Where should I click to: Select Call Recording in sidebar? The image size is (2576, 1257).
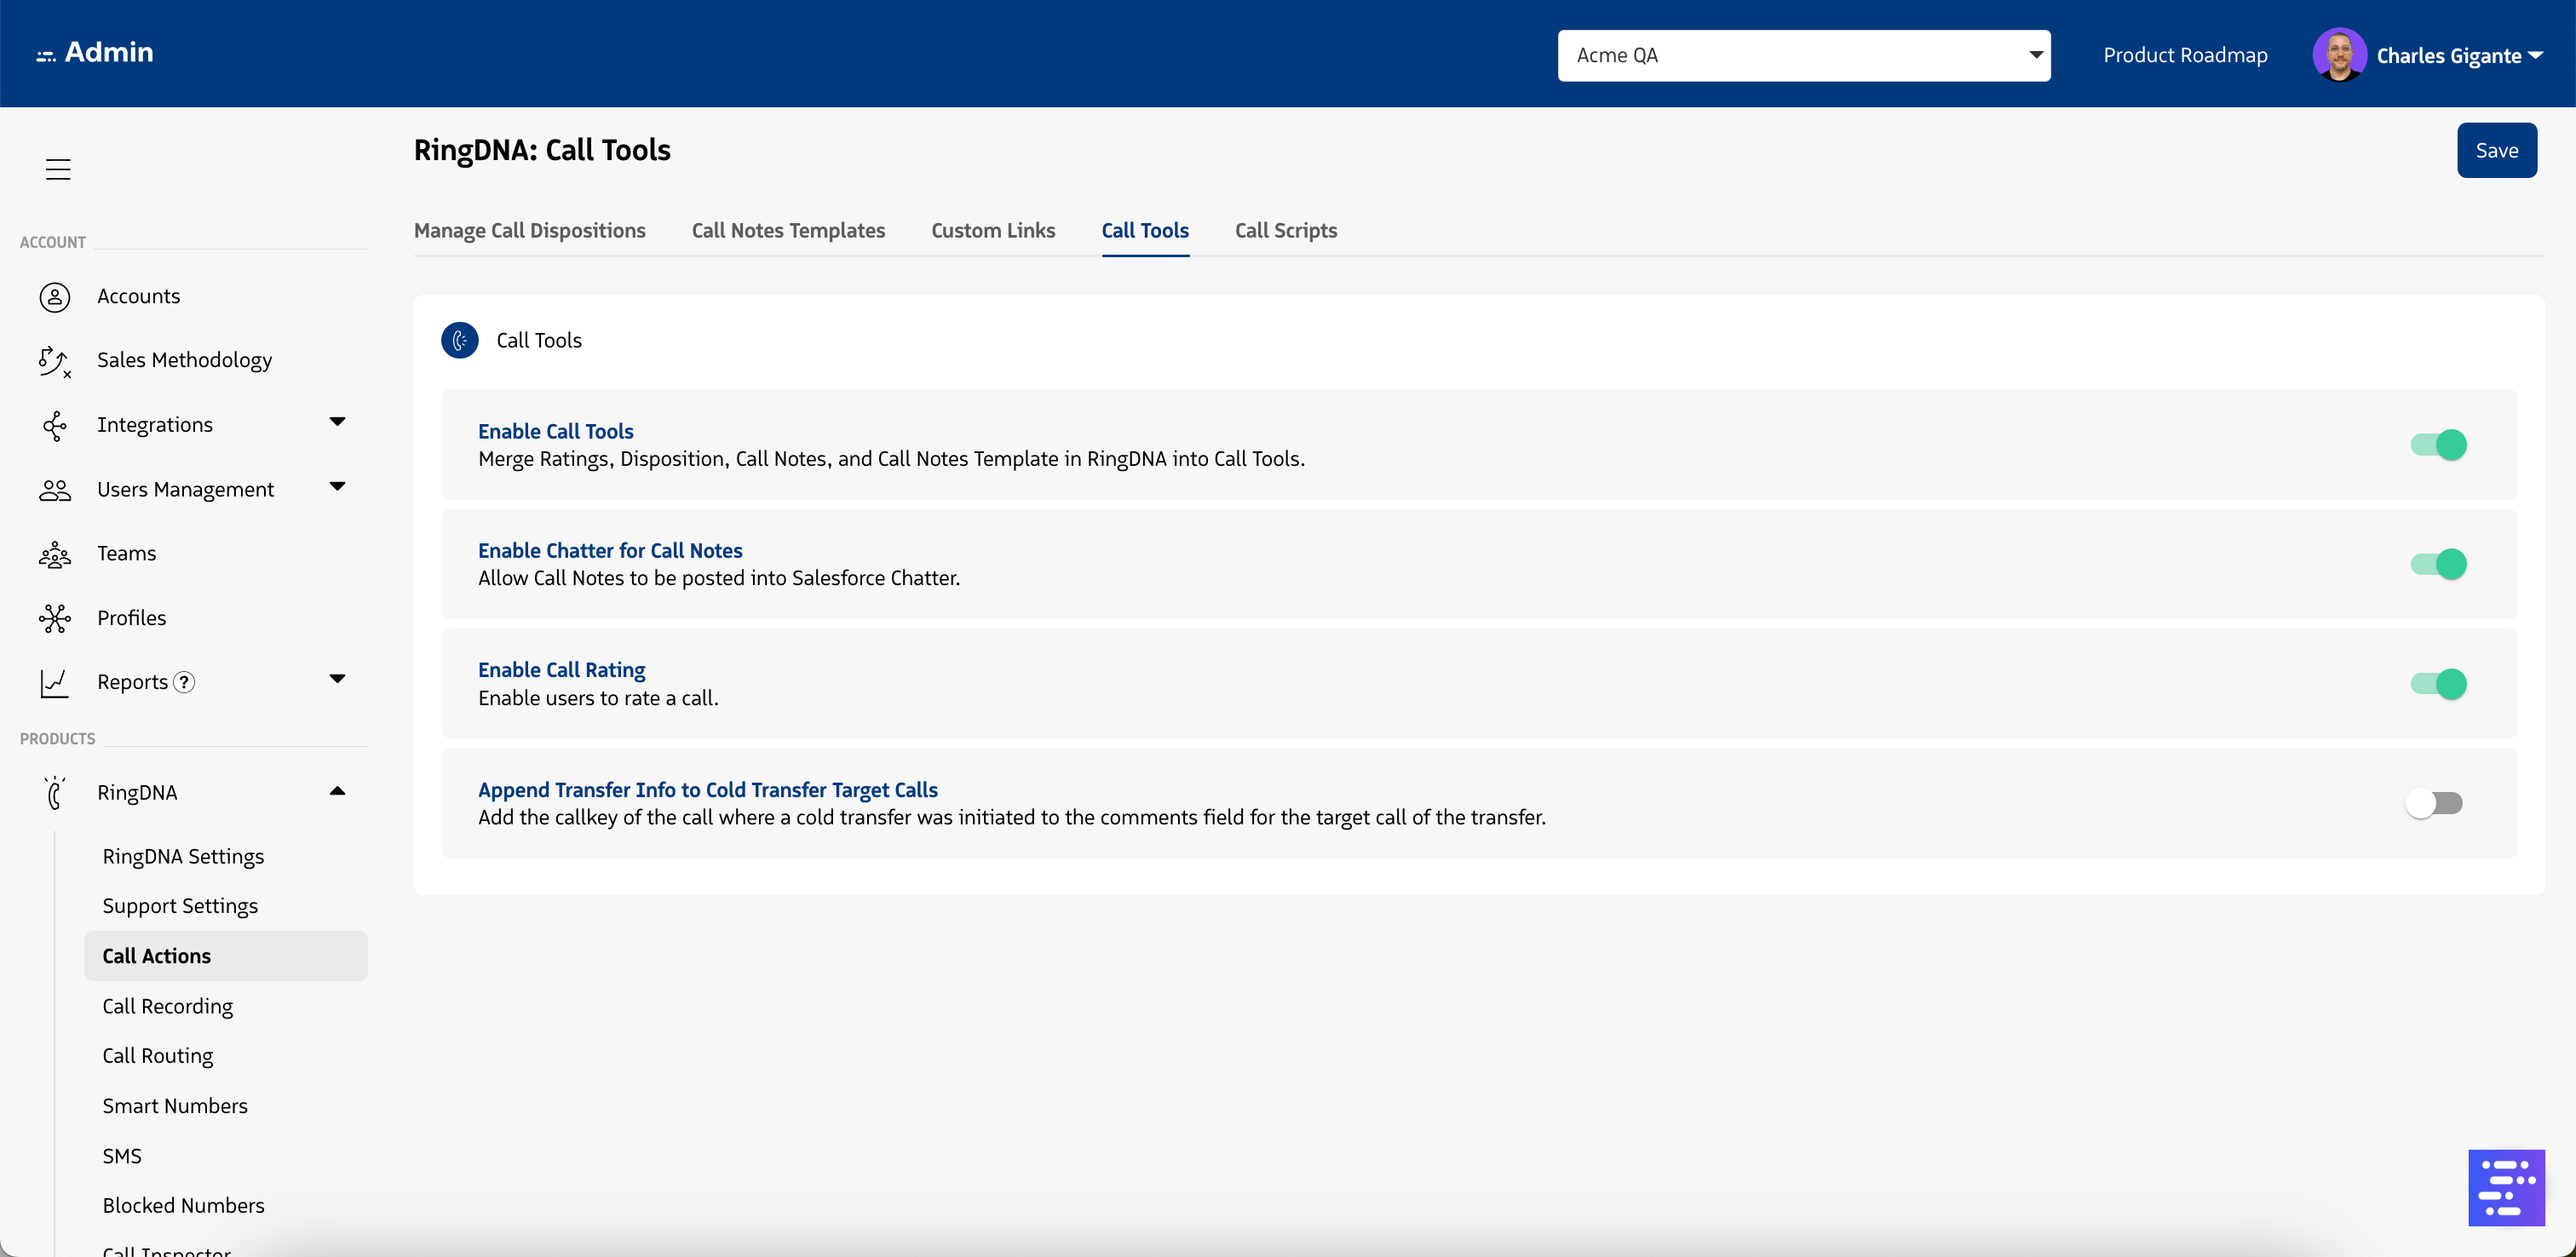[x=167, y=1006]
